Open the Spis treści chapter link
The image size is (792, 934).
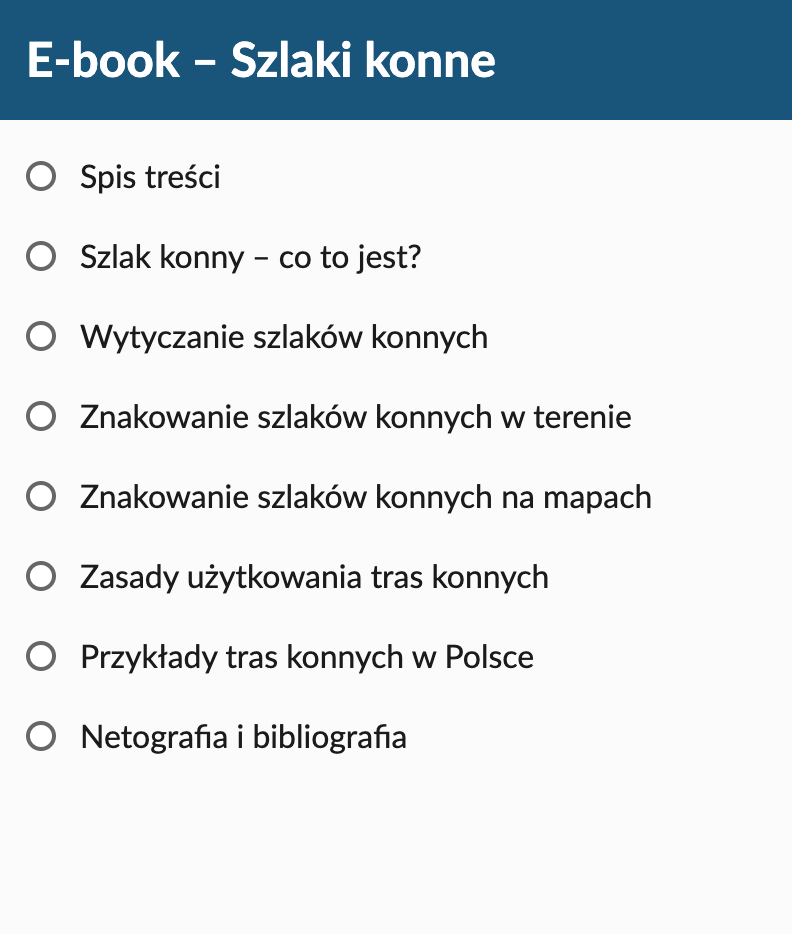[150, 177]
